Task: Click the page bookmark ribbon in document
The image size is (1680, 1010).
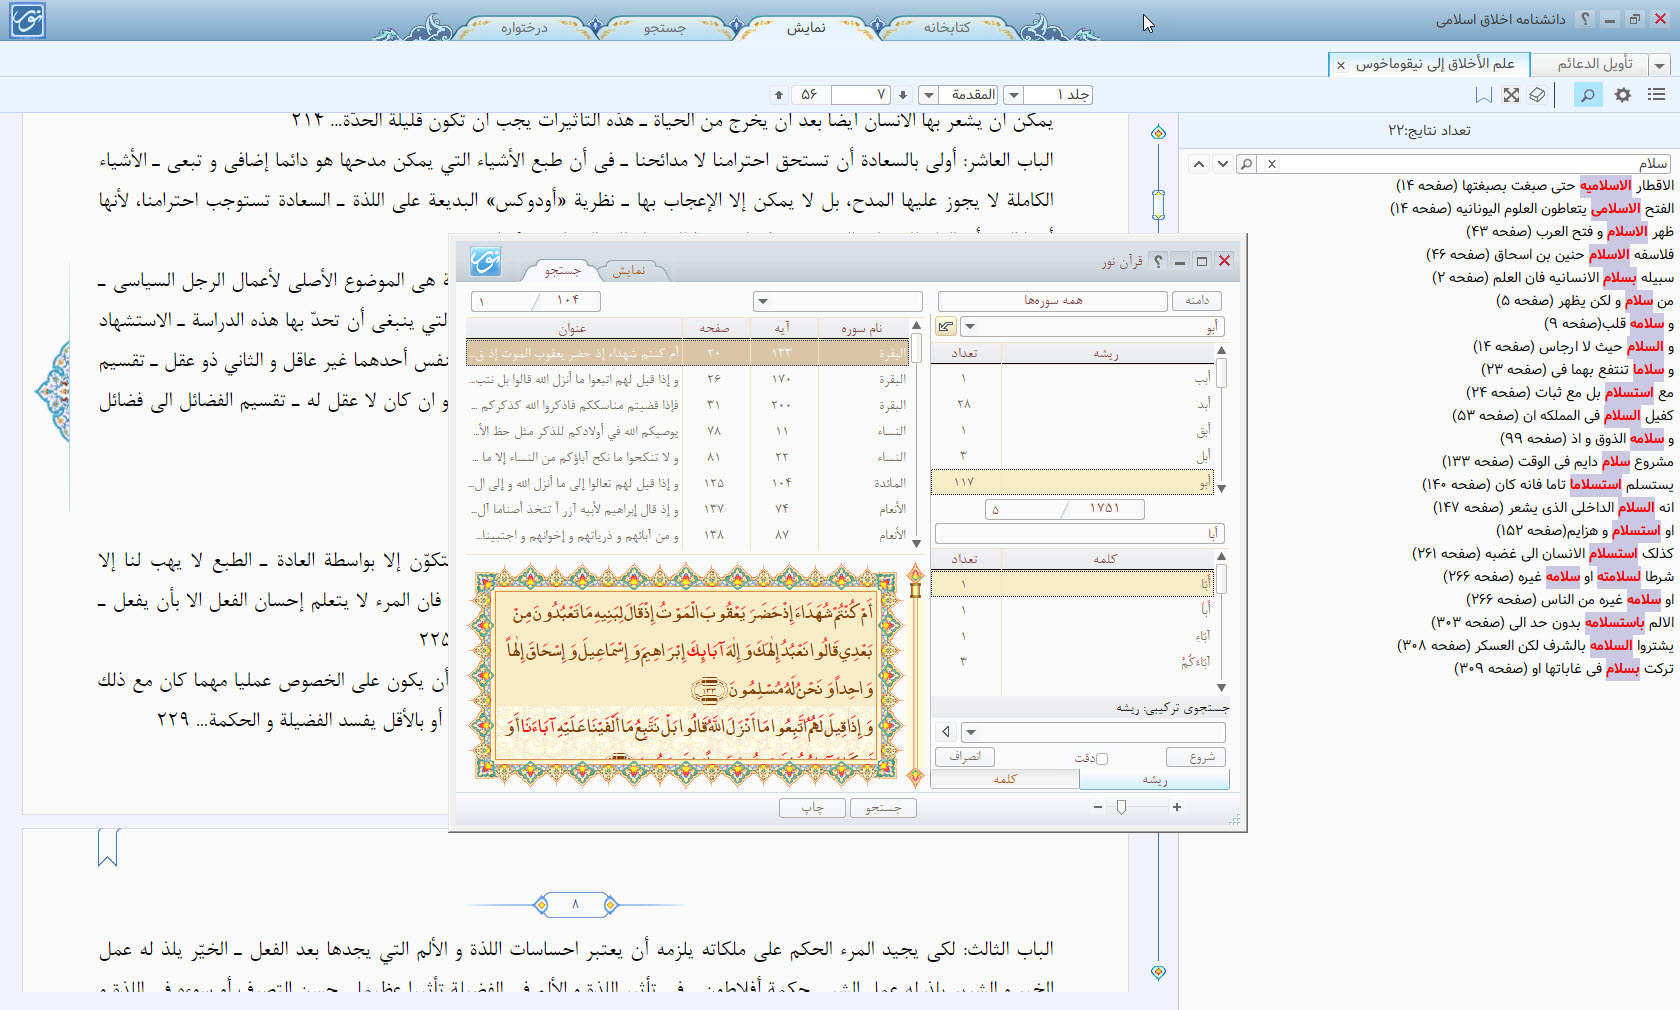Action: (x=108, y=847)
